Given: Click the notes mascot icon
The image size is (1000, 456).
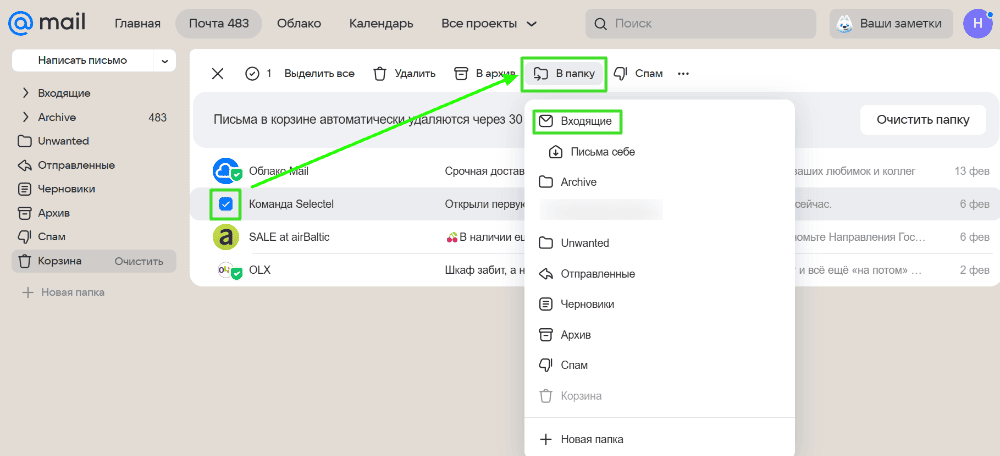Looking at the screenshot, I should pos(844,24).
